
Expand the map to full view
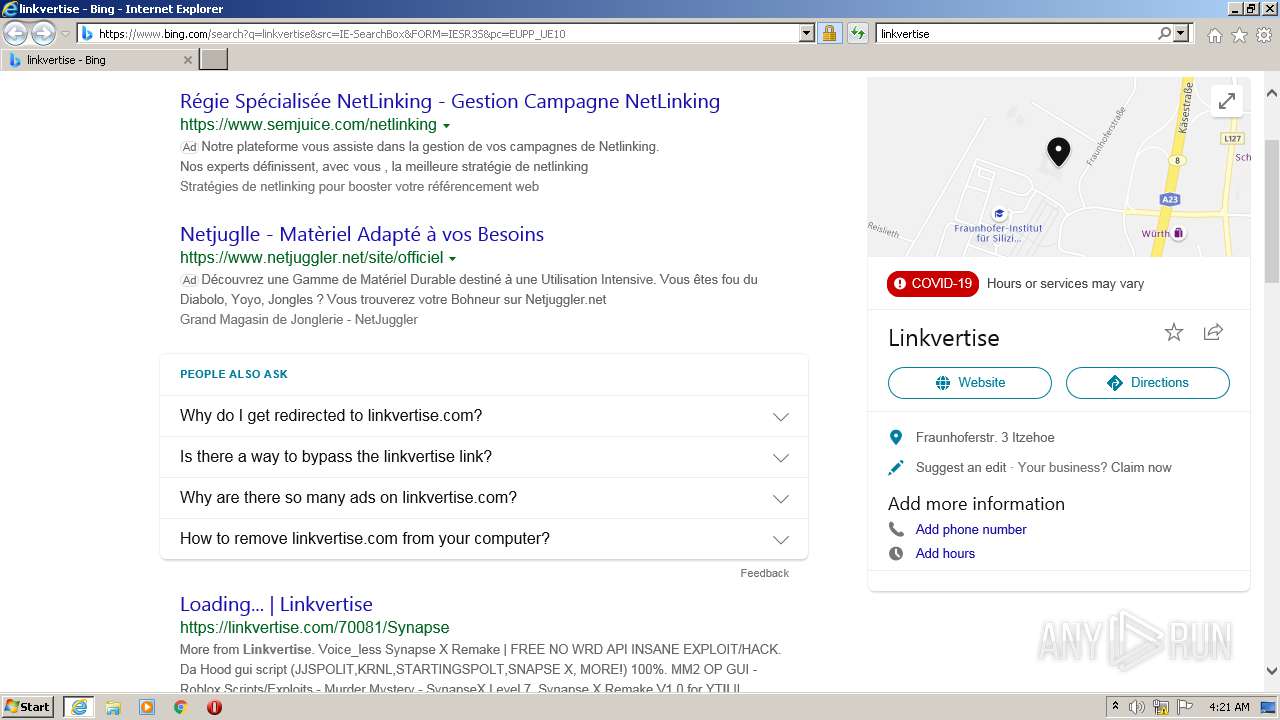point(1226,101)
